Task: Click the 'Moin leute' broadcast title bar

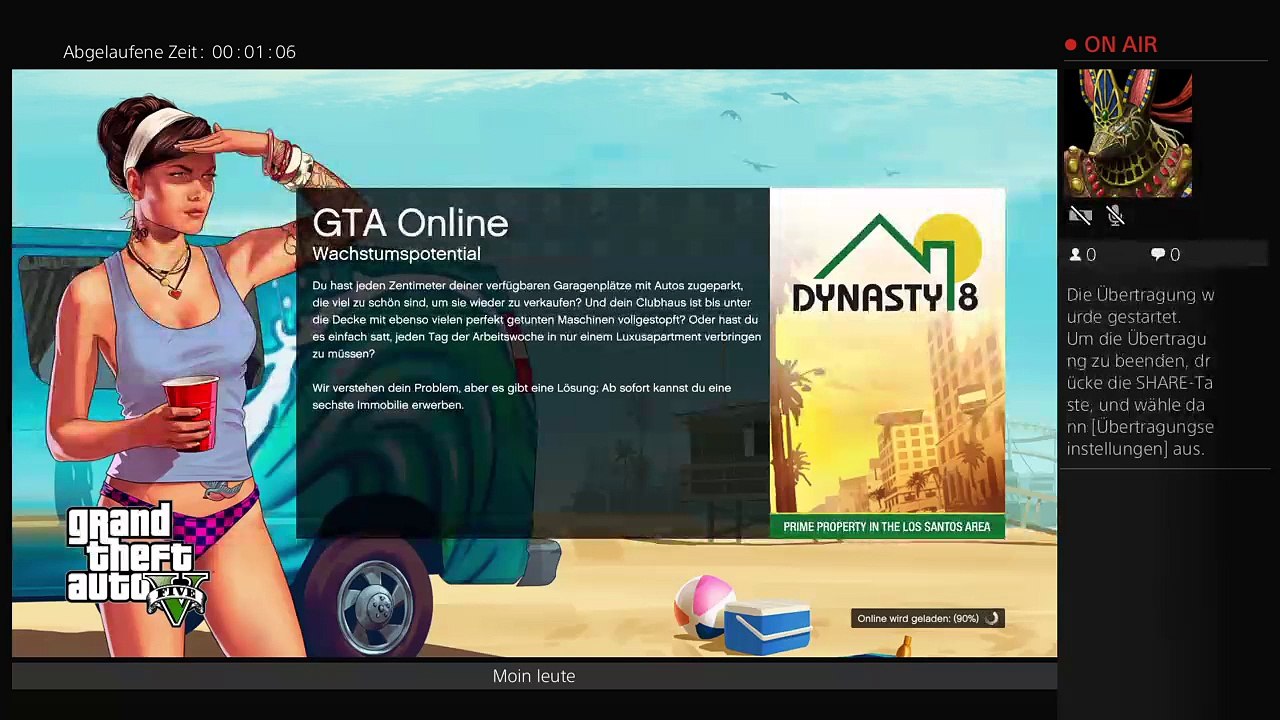Action: coord(534,676)
